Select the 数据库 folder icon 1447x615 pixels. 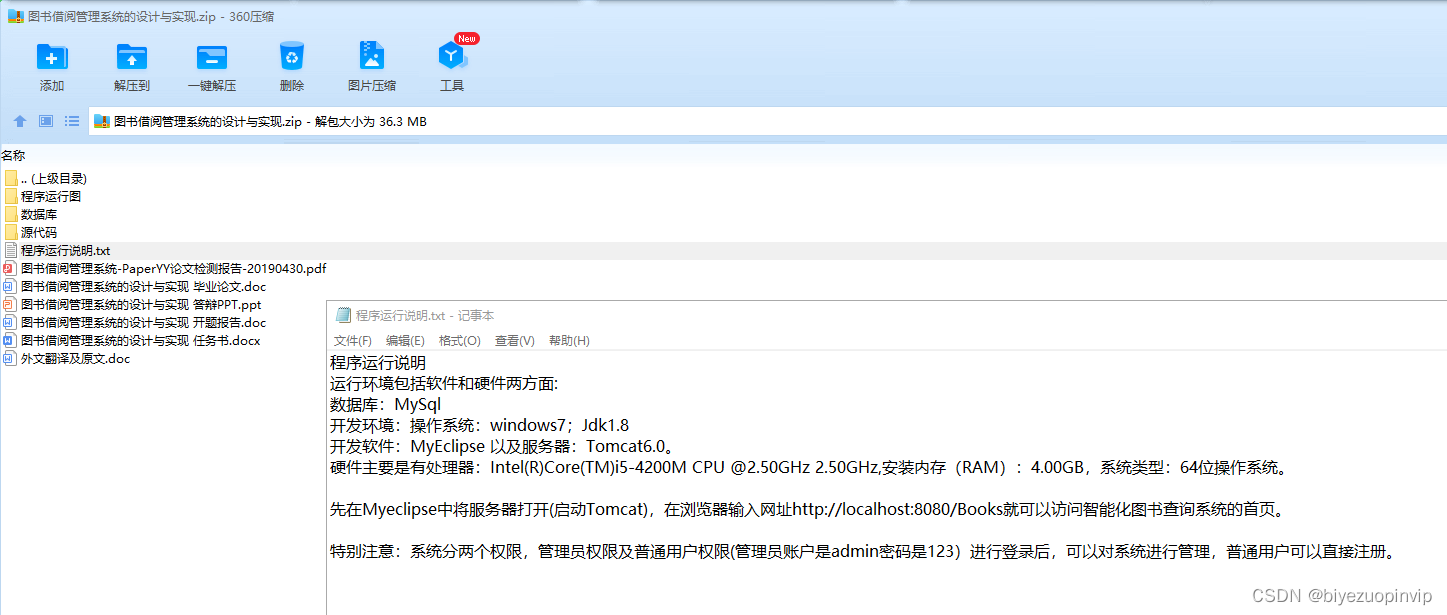pyautogui.click(x=11, y=214)
